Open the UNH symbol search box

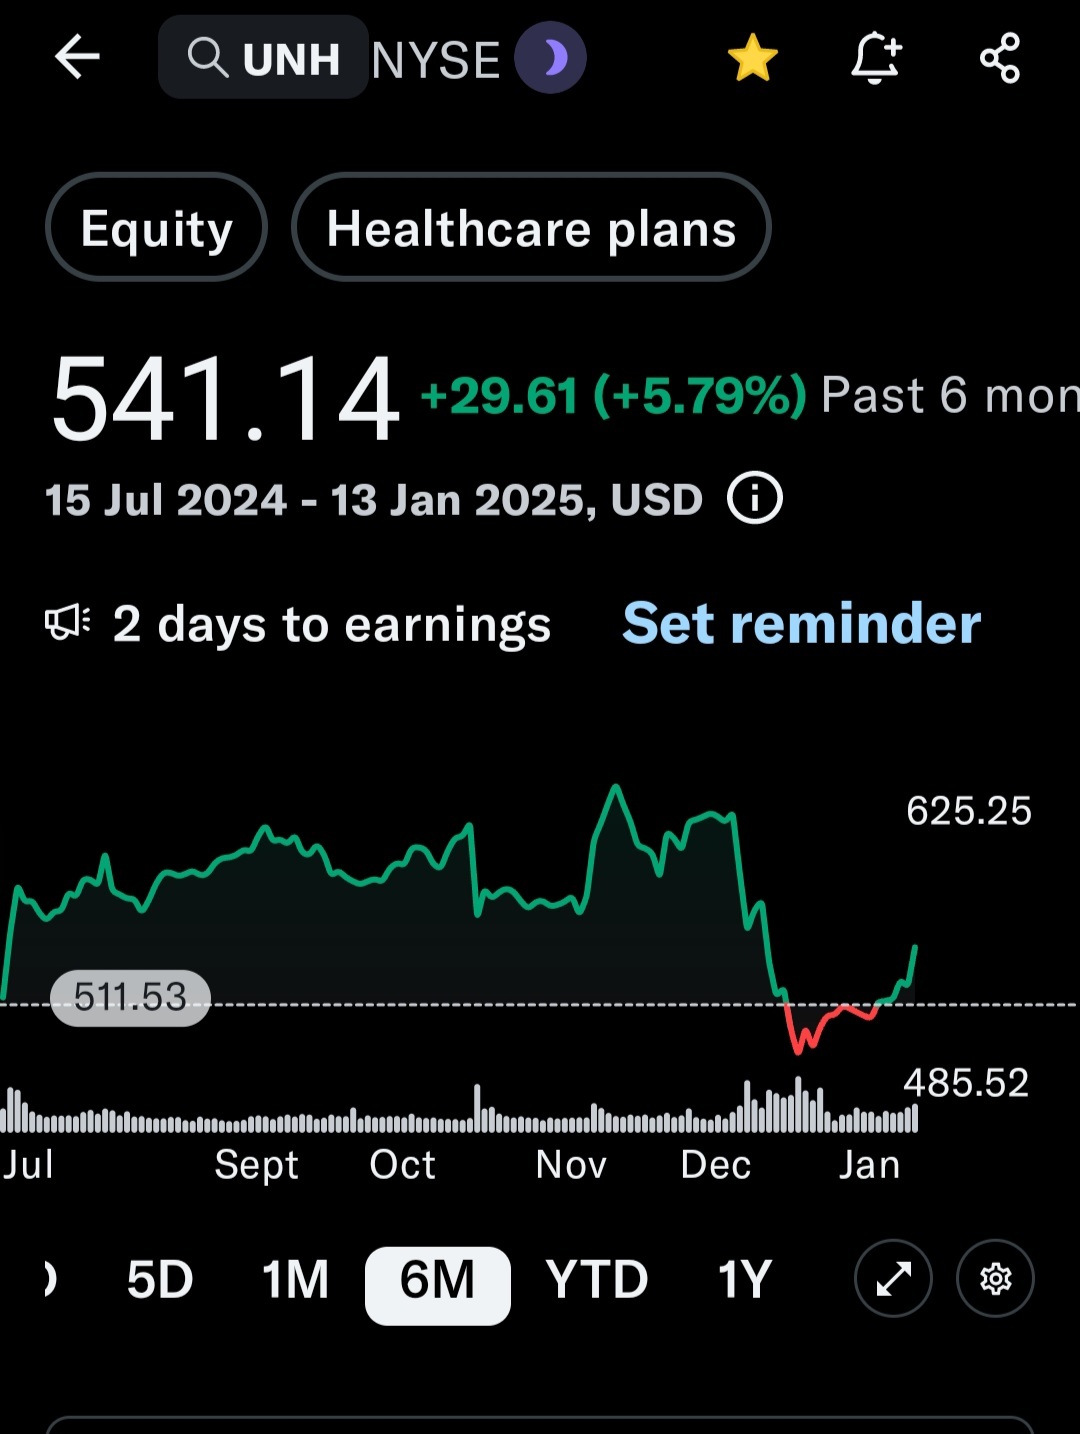pos(263,57)
